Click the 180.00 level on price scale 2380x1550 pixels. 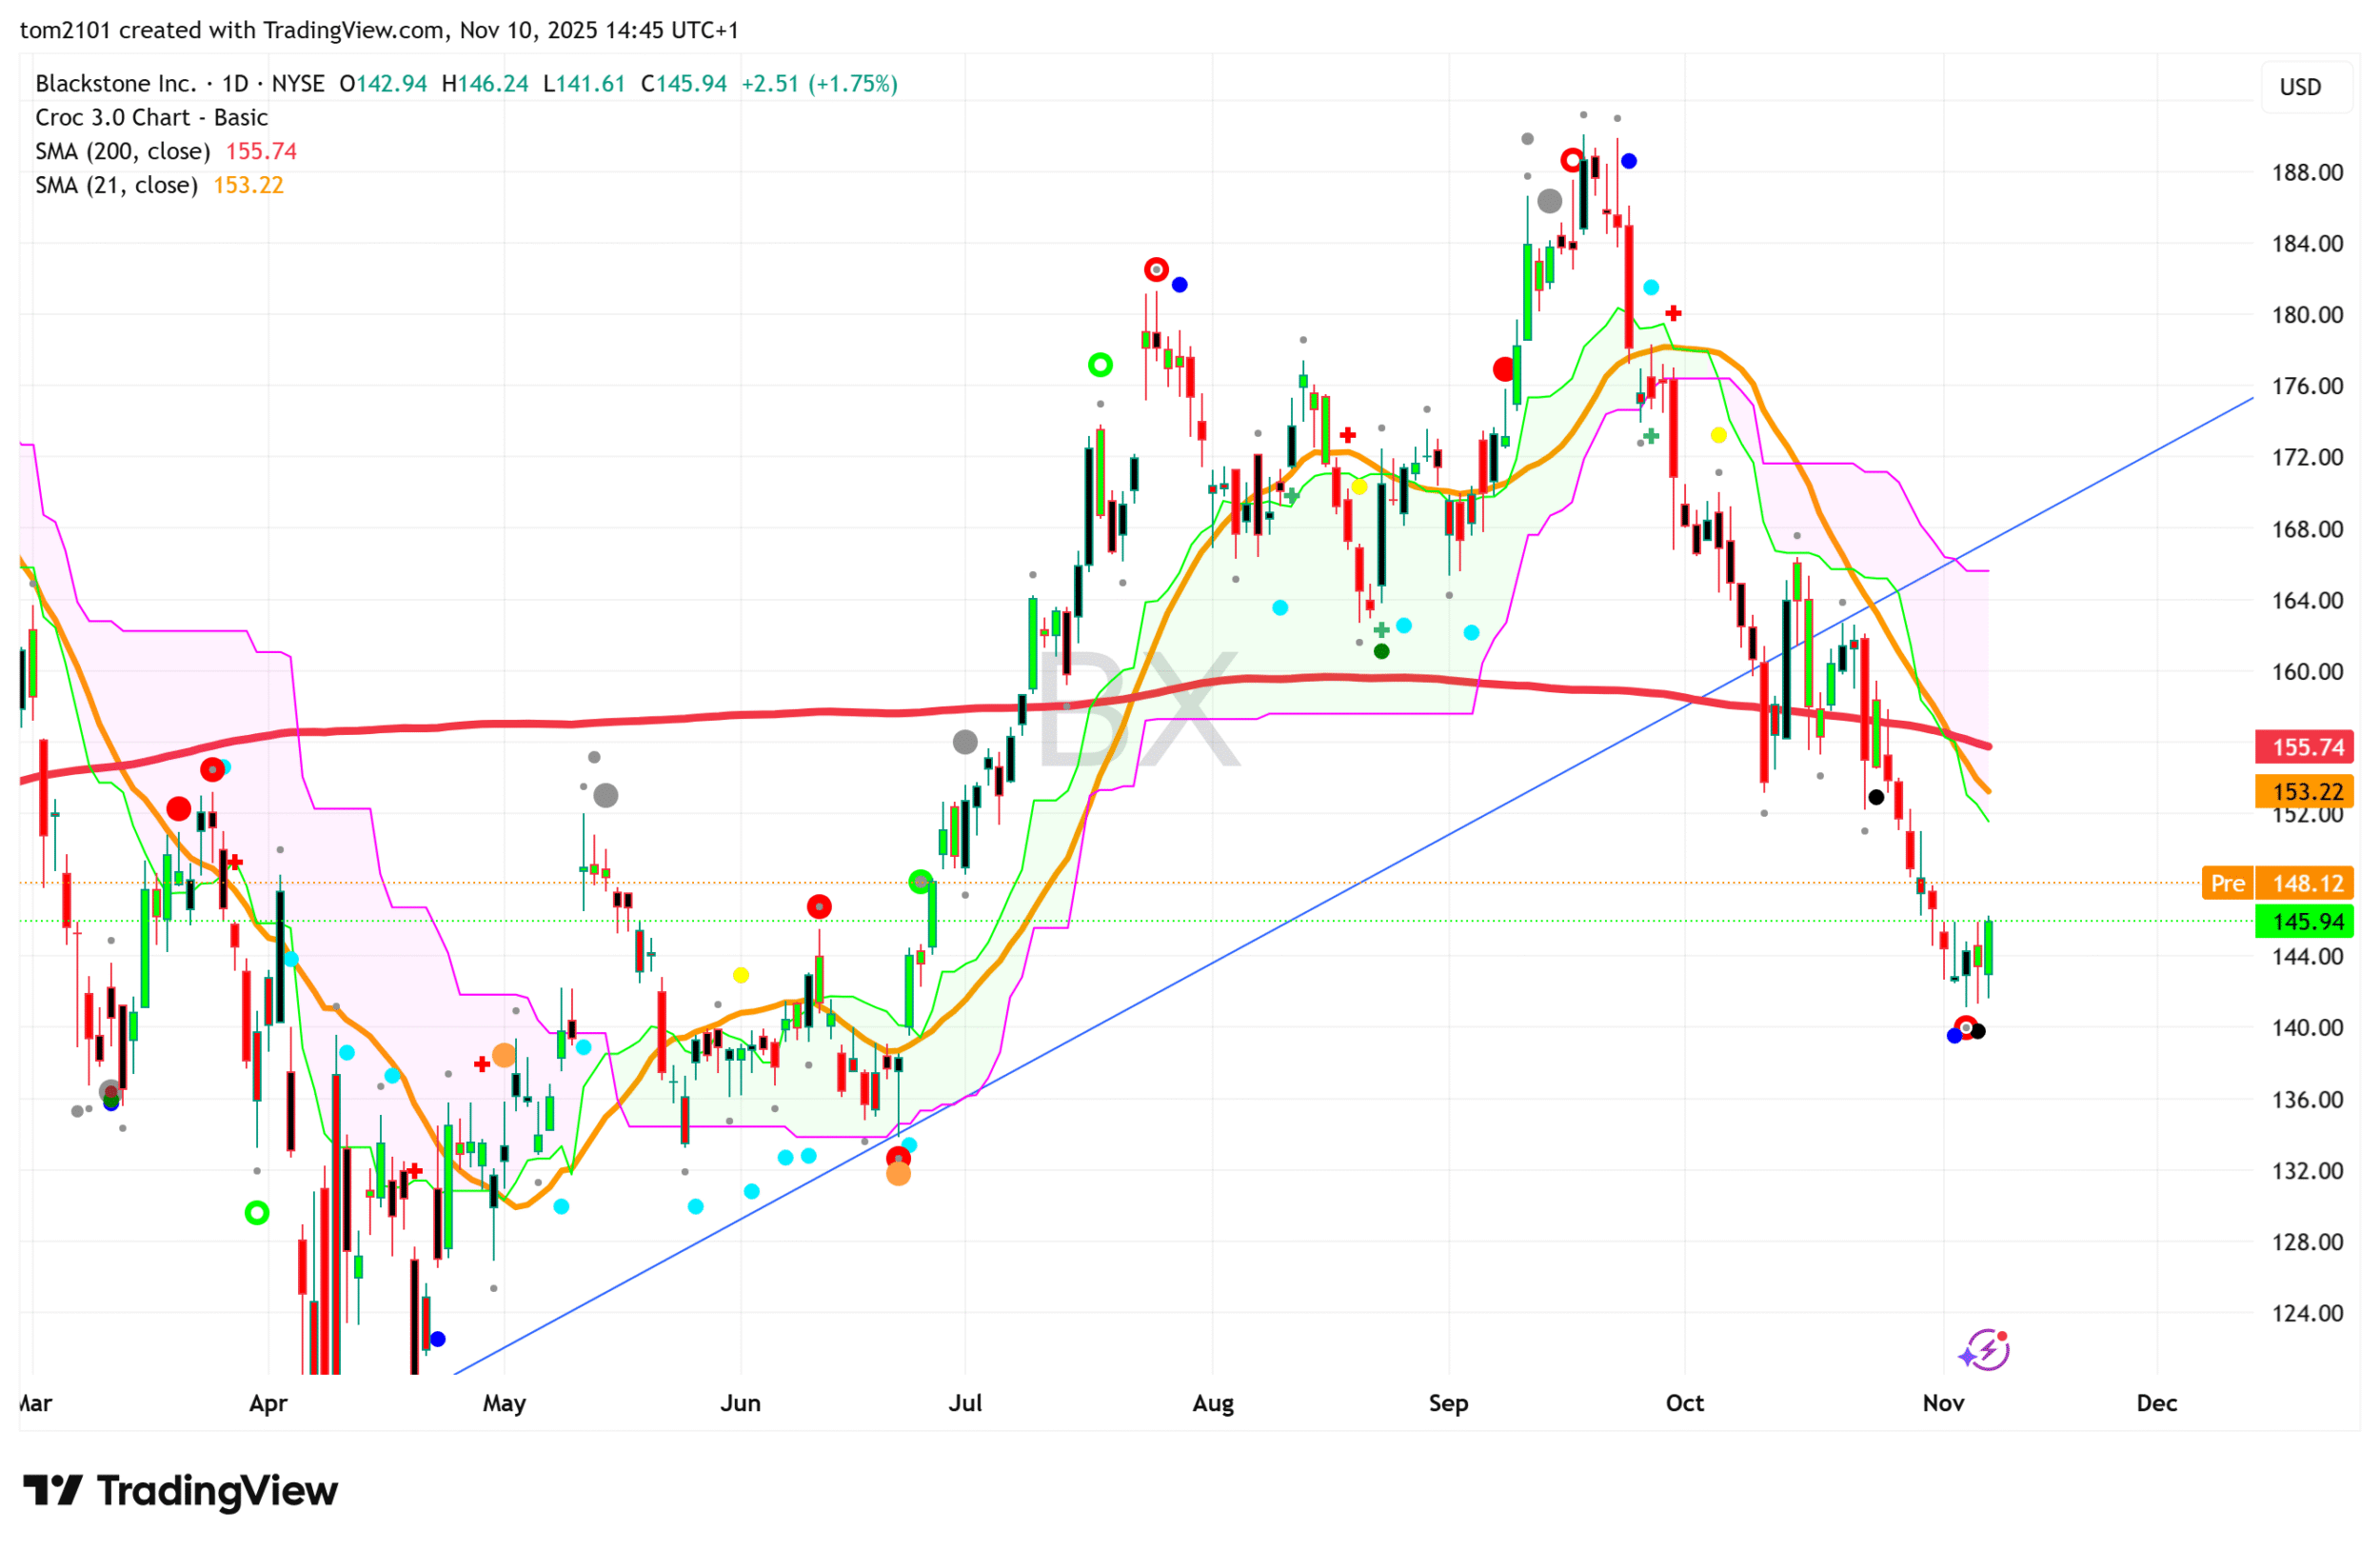2307,315
